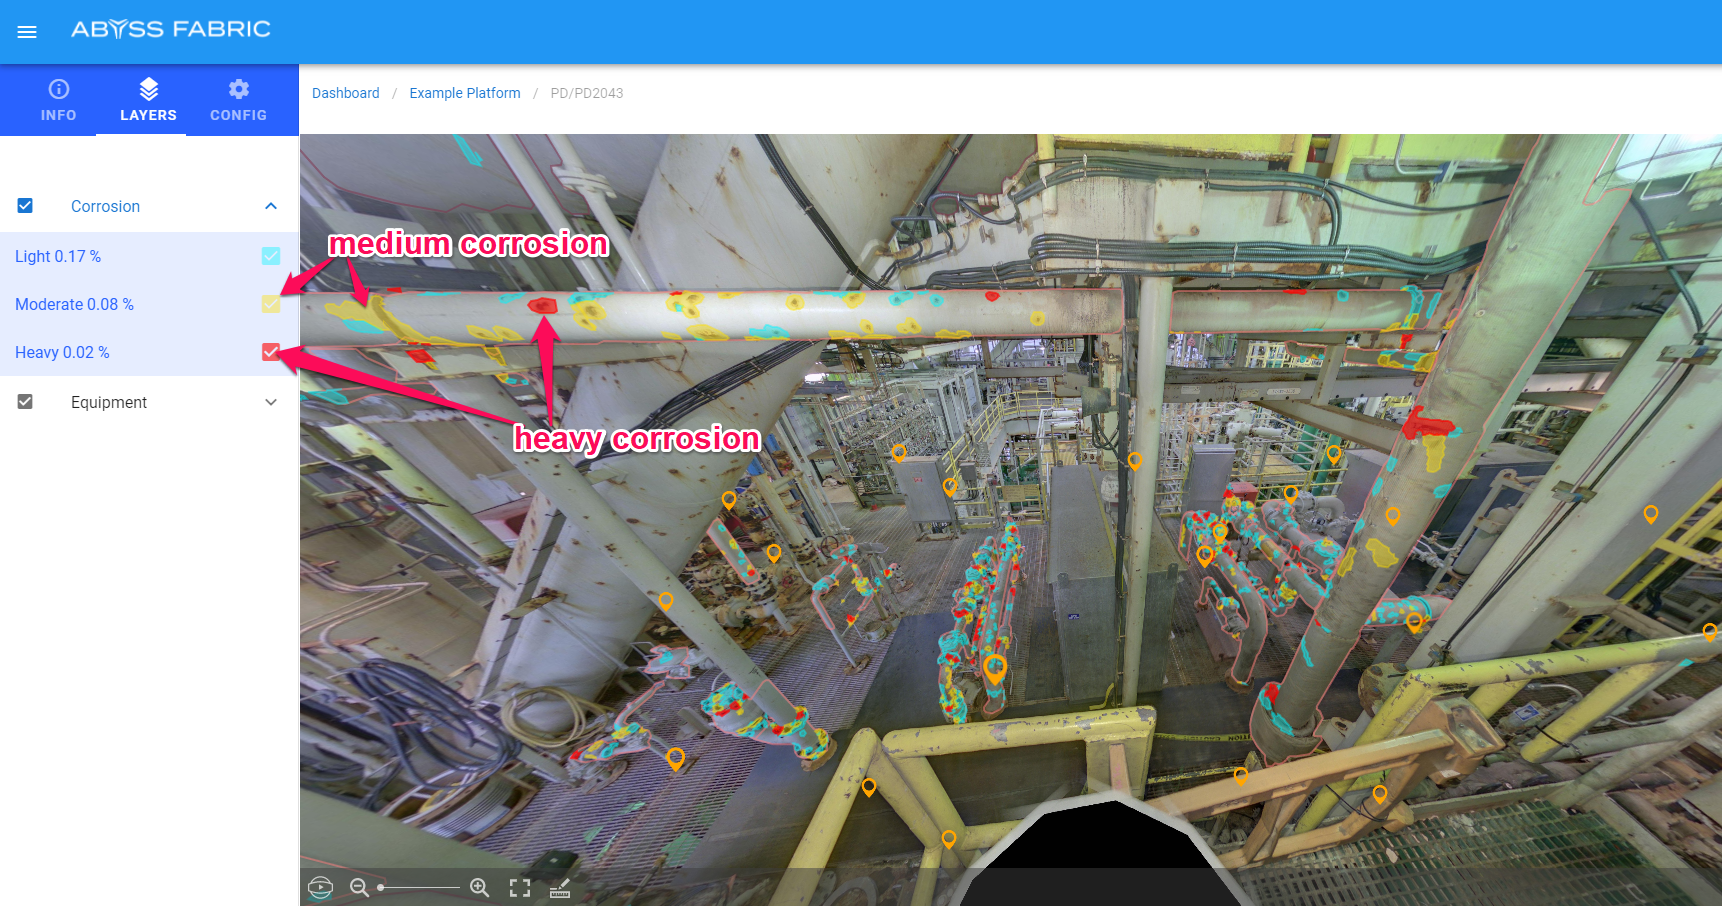Toggle the Moderate corrosion checkbox
Viewport: 1722px width, 906px height.
pyautogui.click(x=271, y=304)
